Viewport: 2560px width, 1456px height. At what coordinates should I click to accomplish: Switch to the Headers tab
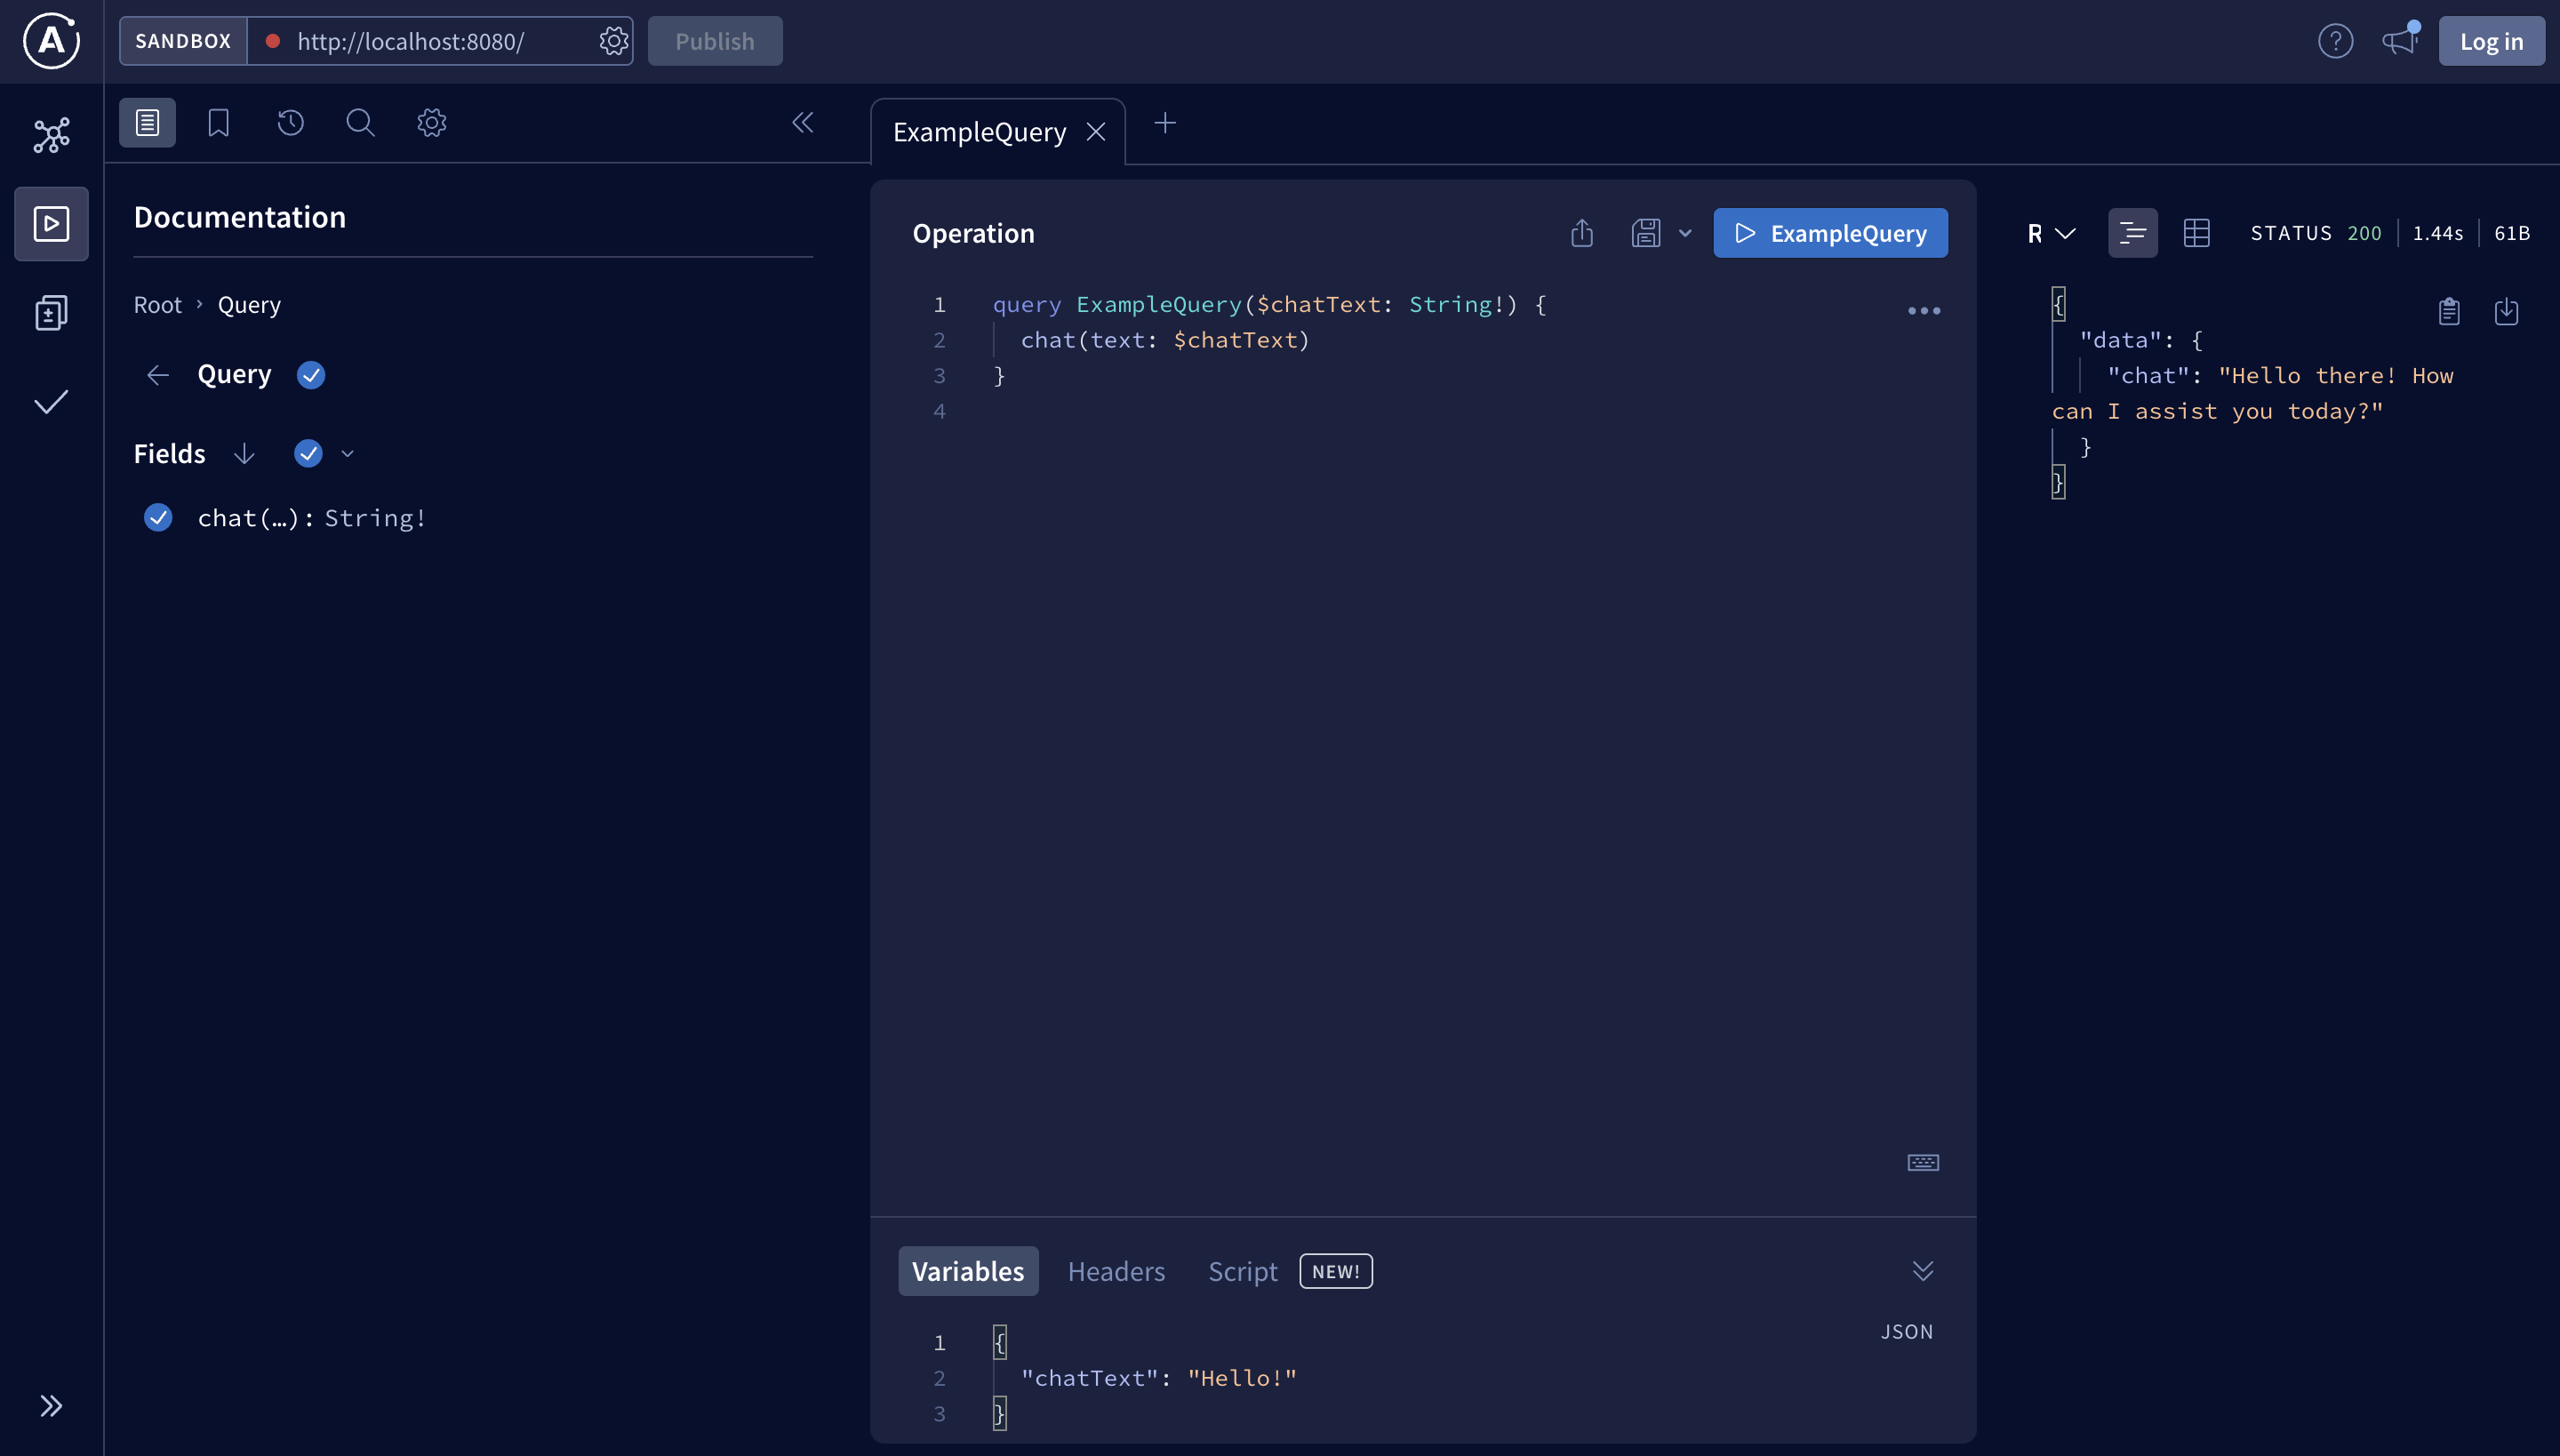coord(1116,1271)
